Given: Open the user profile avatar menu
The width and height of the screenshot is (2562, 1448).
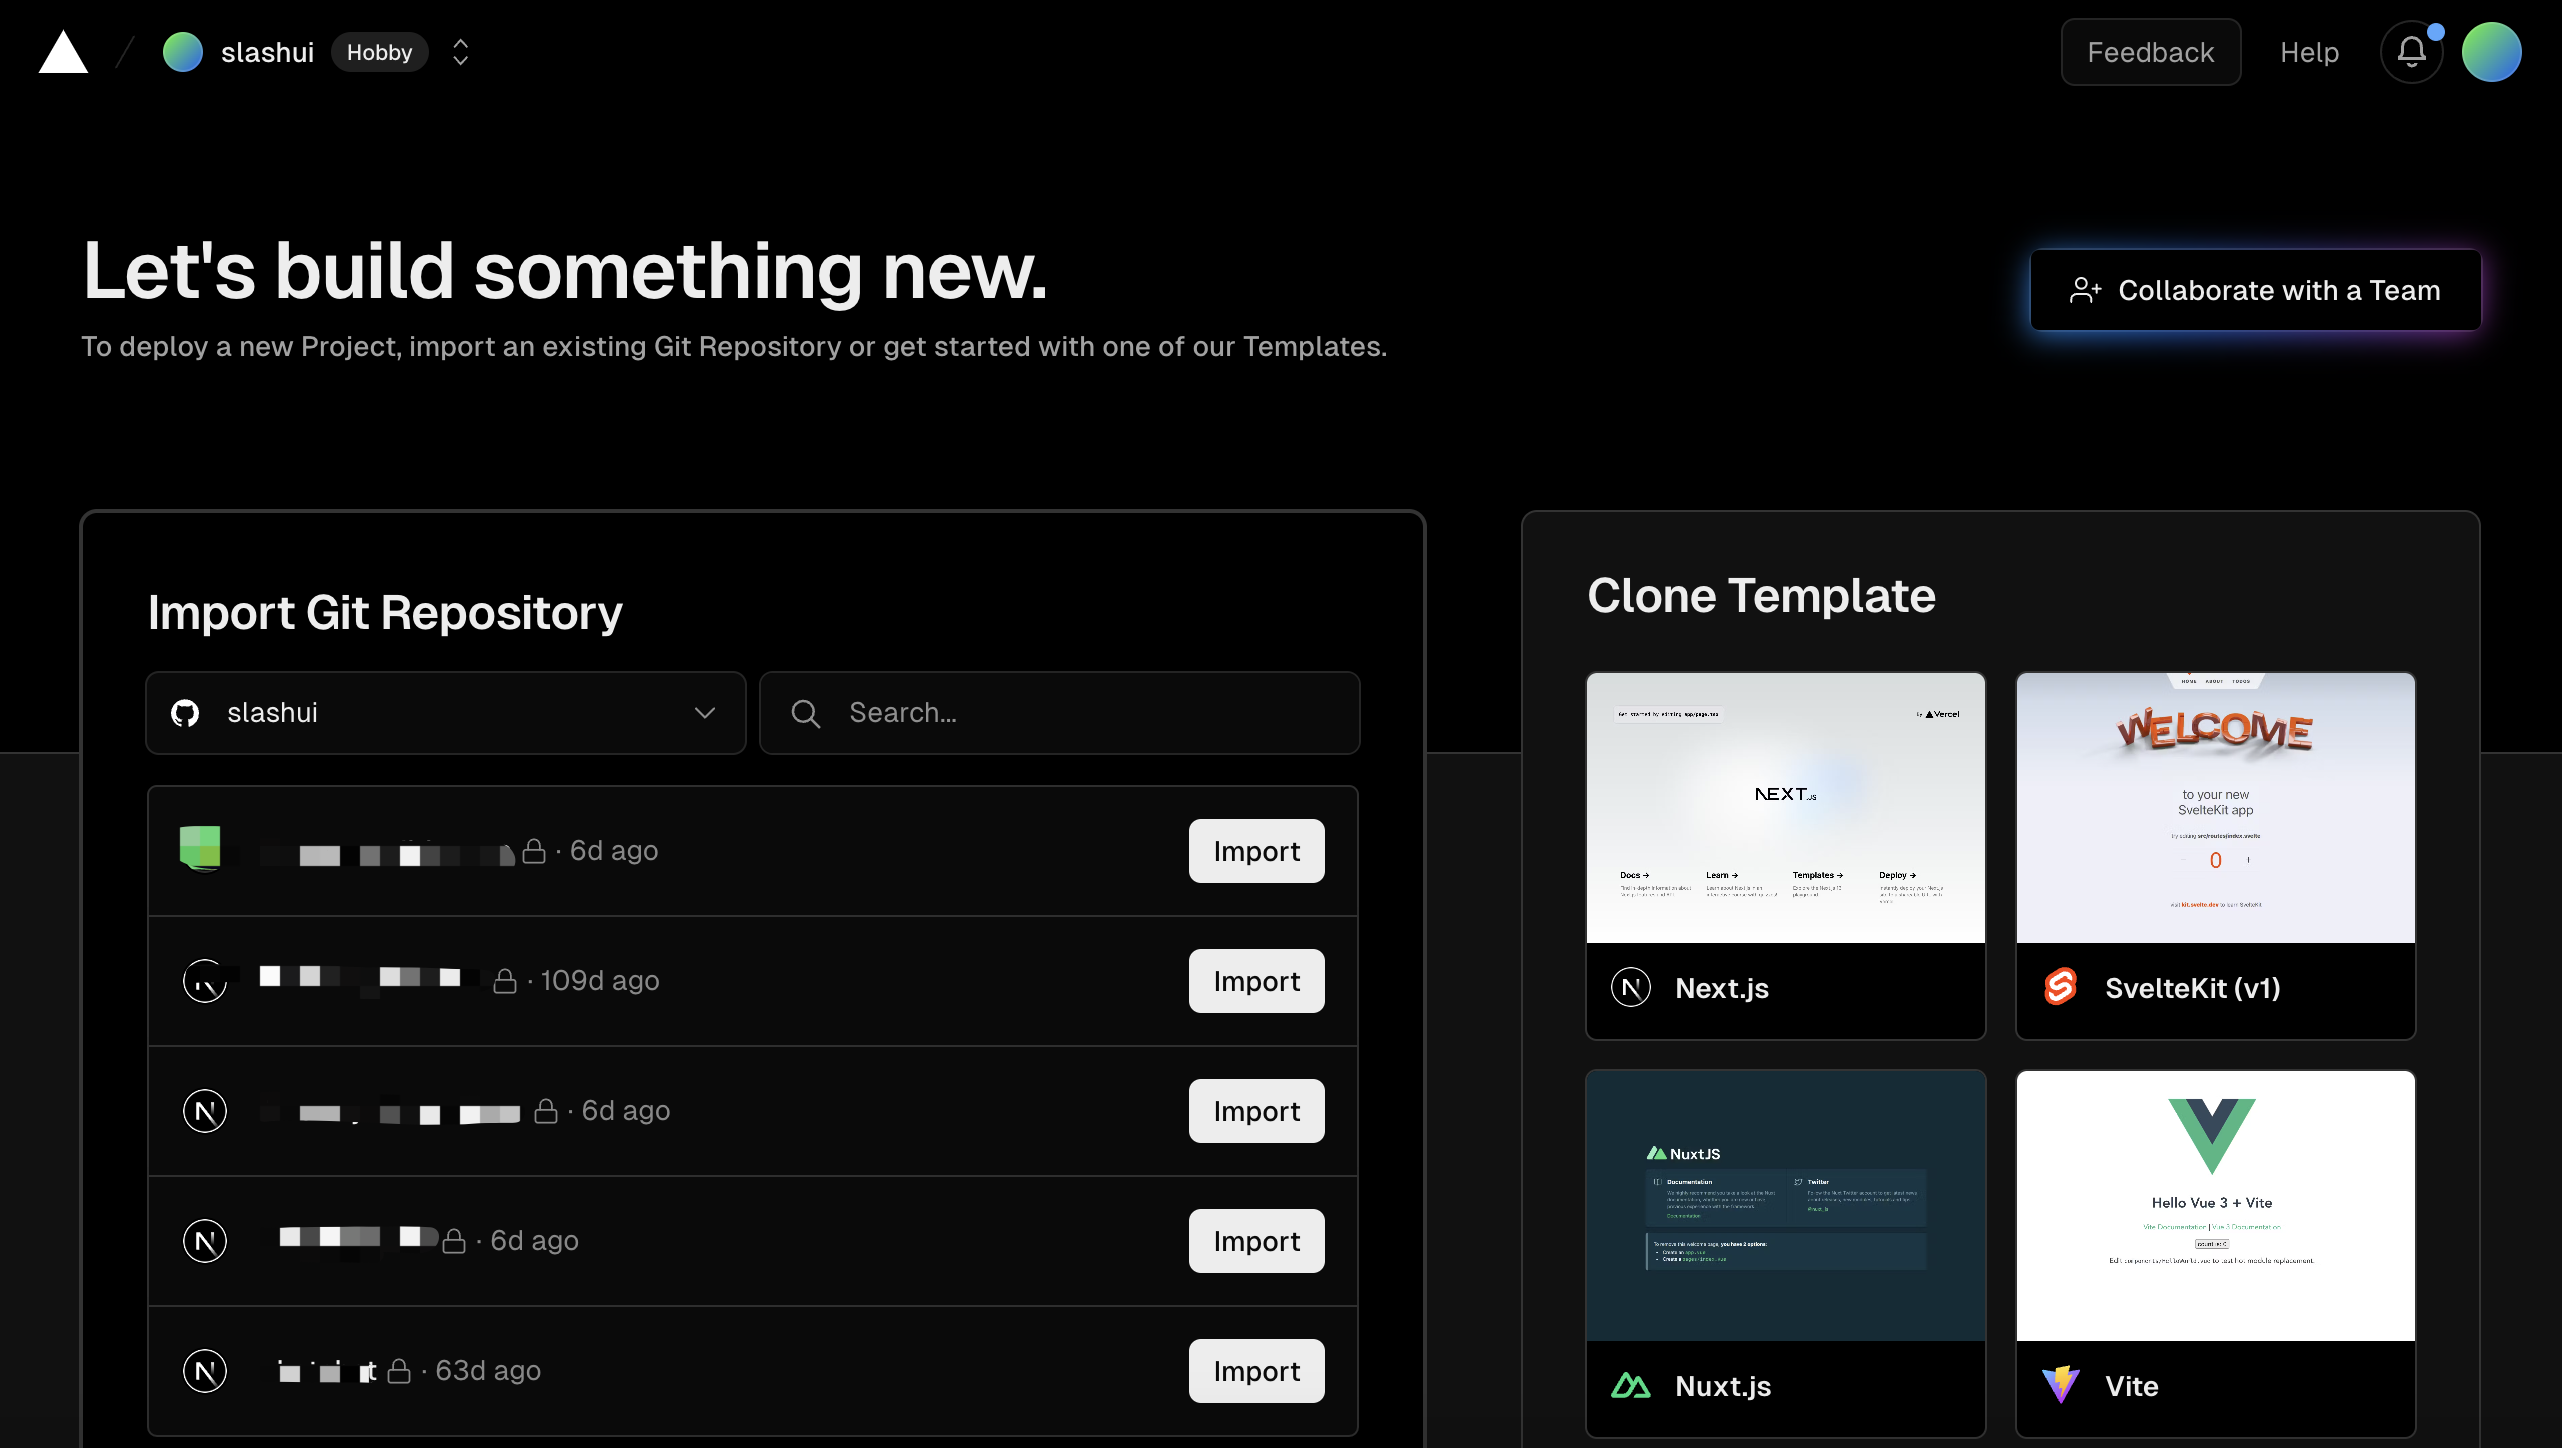Looking at the screenshot, I should pos(2491,52).
